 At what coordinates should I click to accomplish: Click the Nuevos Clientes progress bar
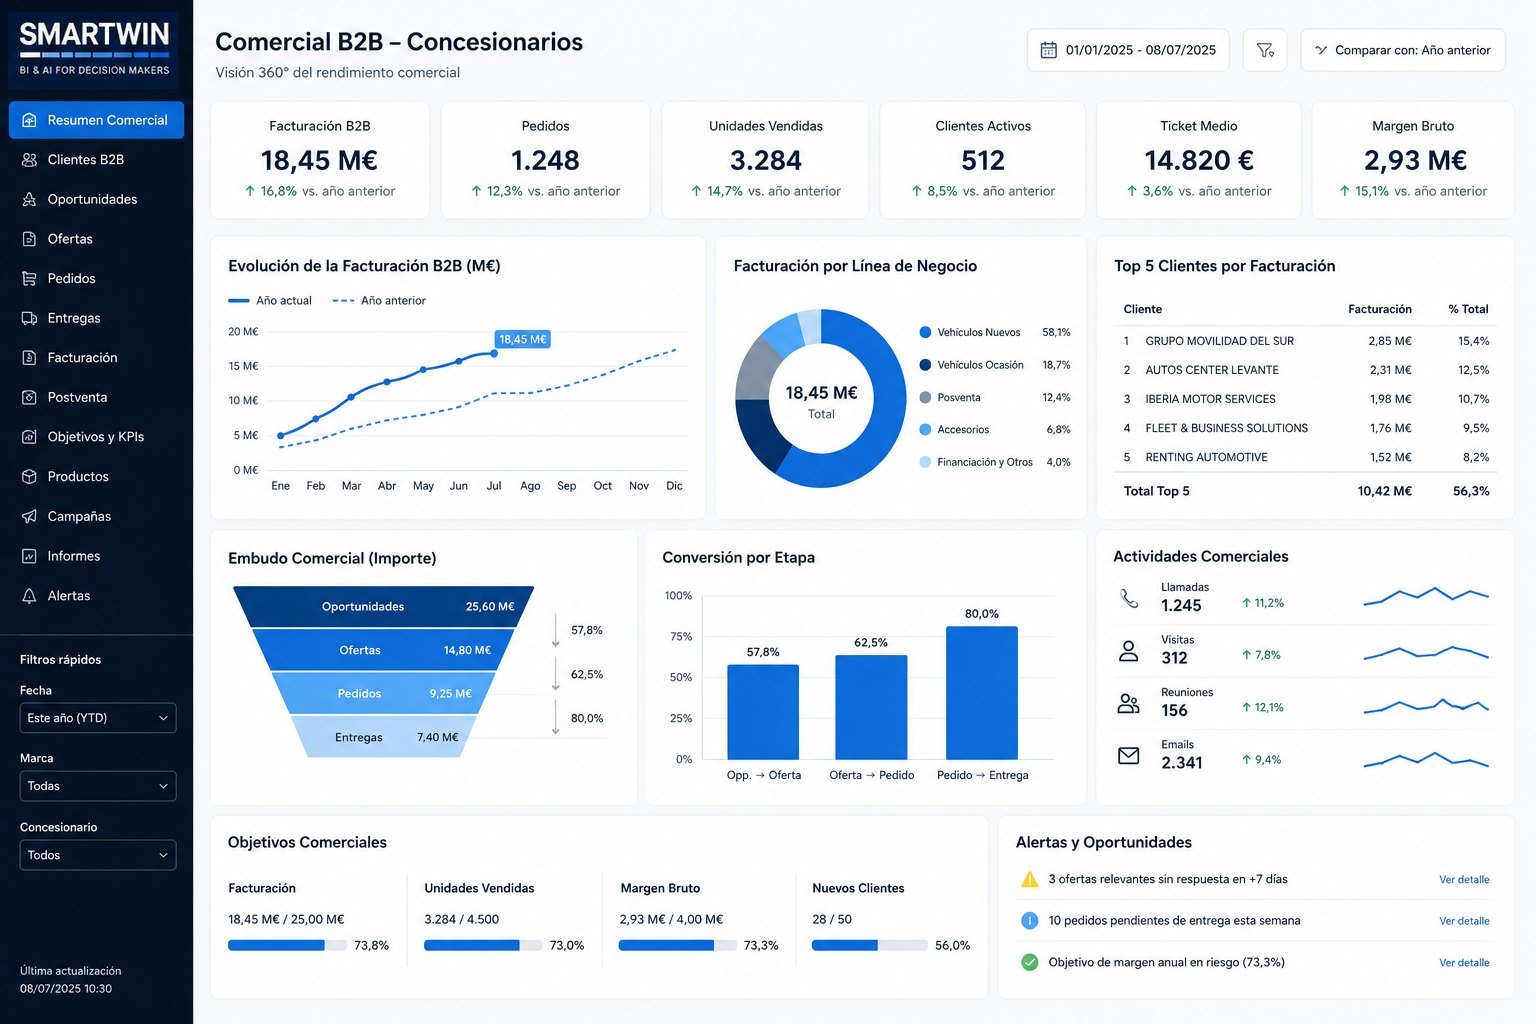[x=870, y=945]
